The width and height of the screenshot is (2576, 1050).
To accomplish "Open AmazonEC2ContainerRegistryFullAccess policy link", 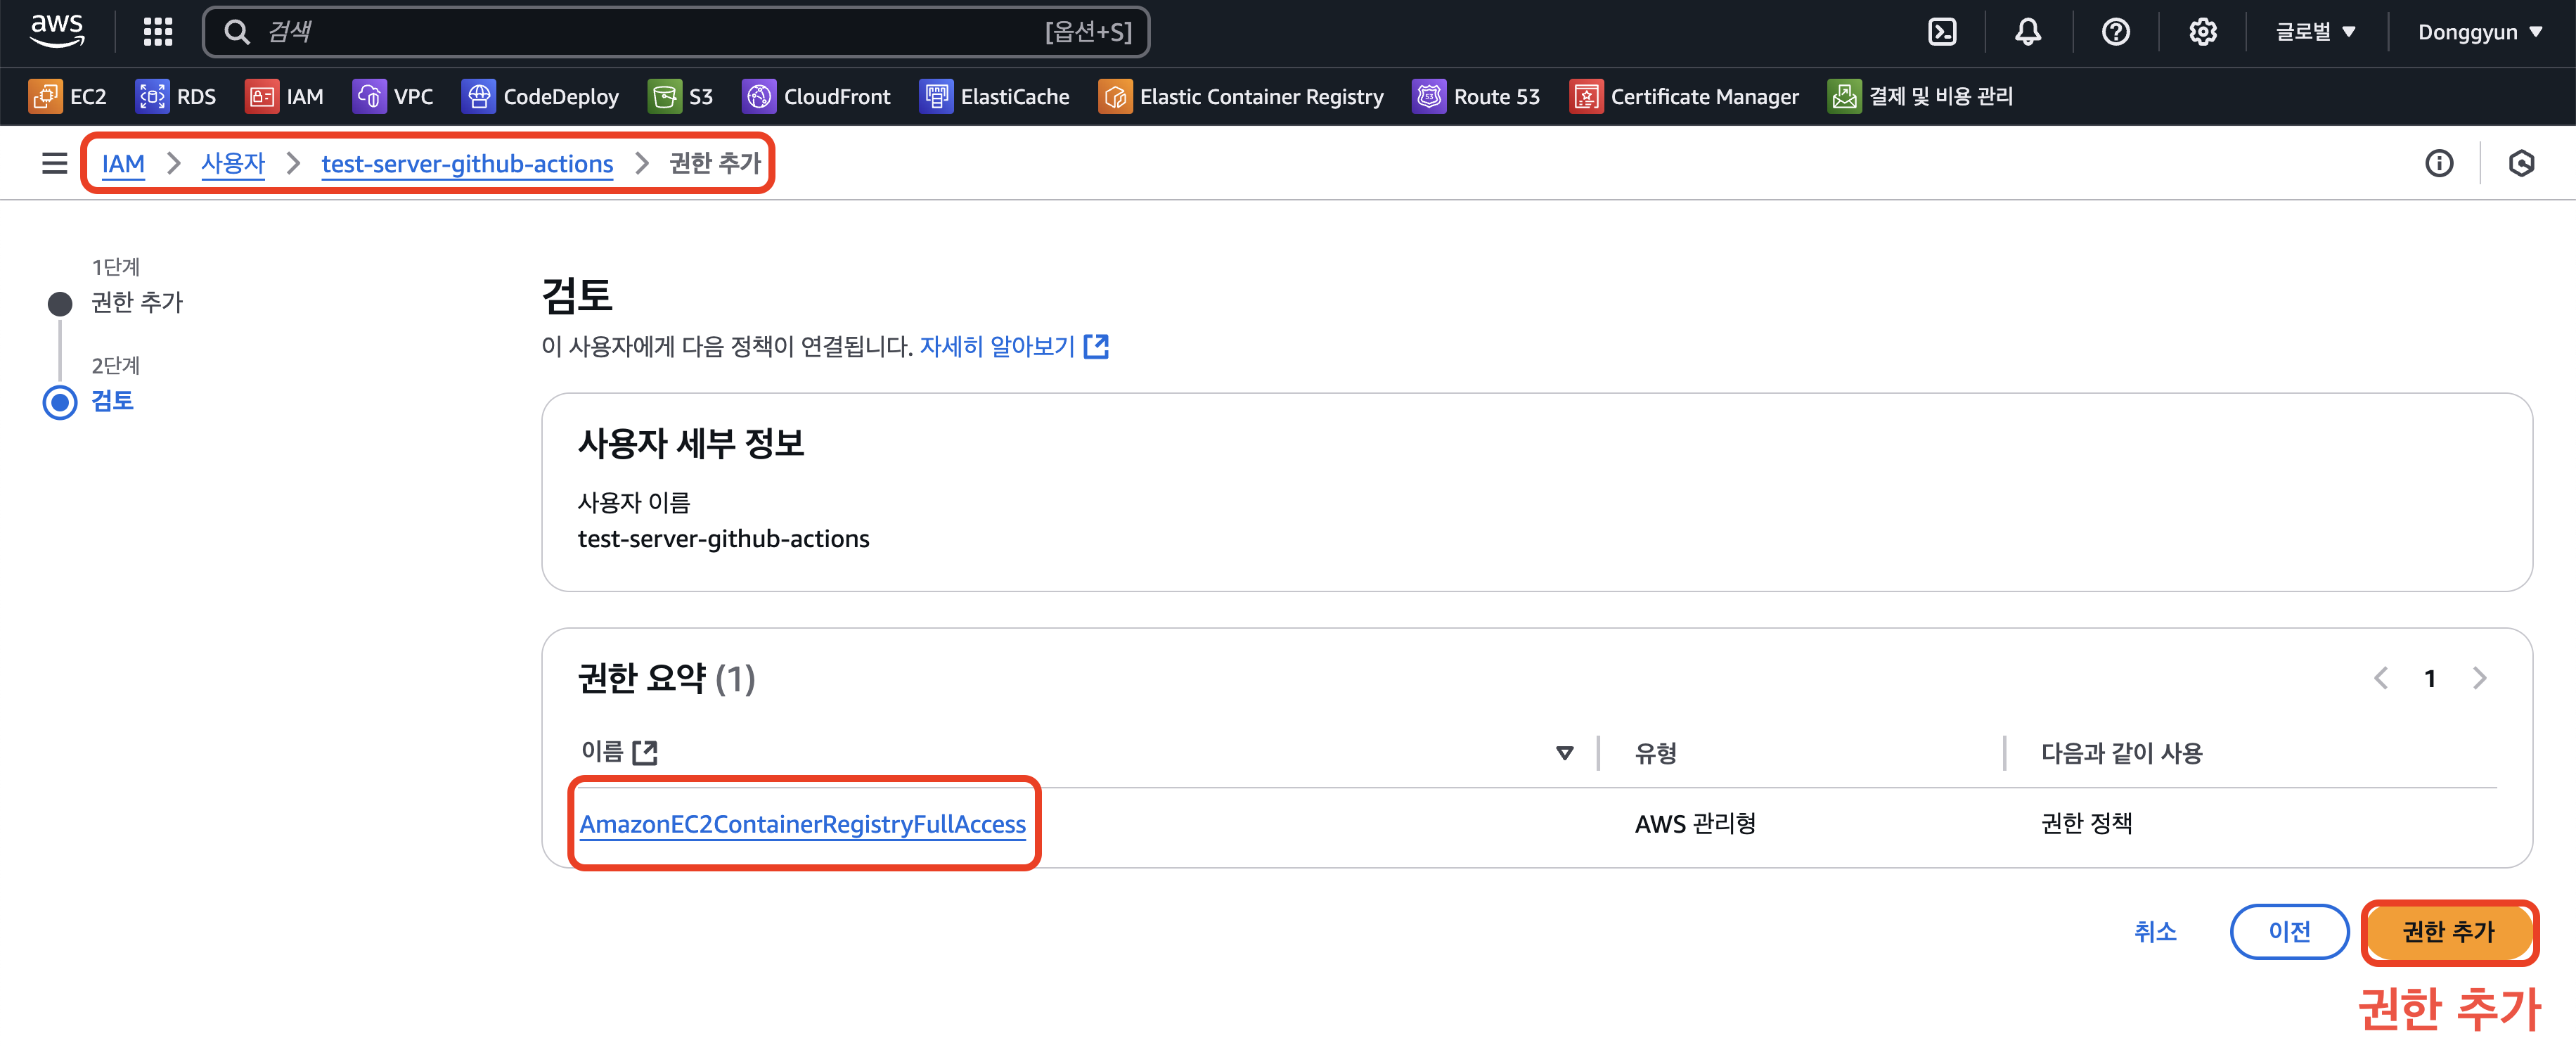I will (802, 824).
